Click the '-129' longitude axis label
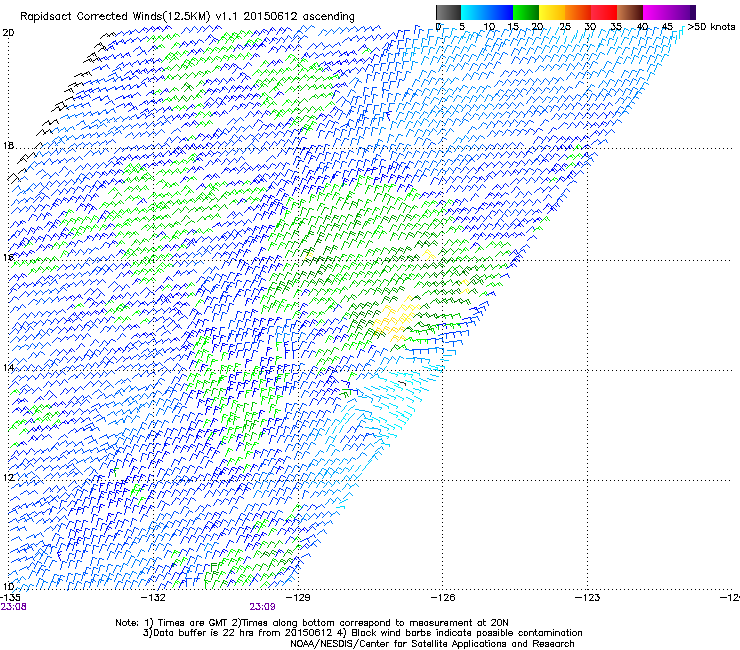The height and width of the screenshot is (650, 740). [298, 598]
